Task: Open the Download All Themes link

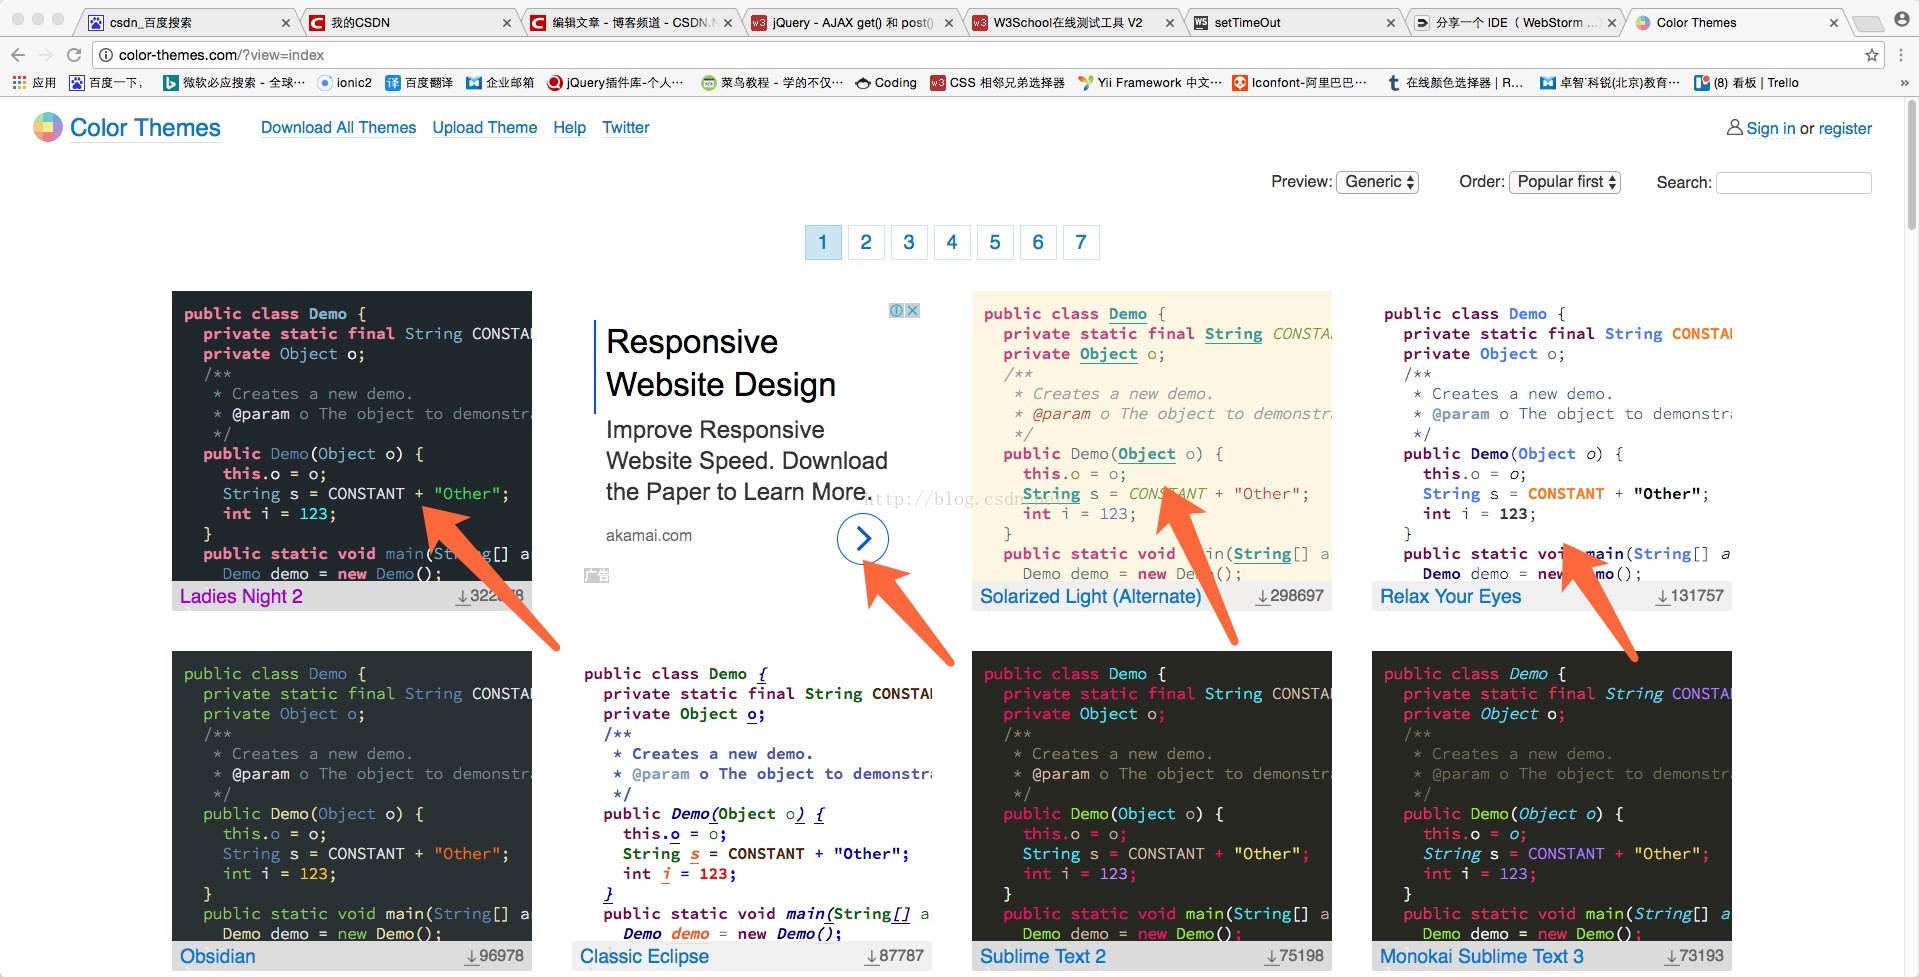Action: click(x=338, y=128)
